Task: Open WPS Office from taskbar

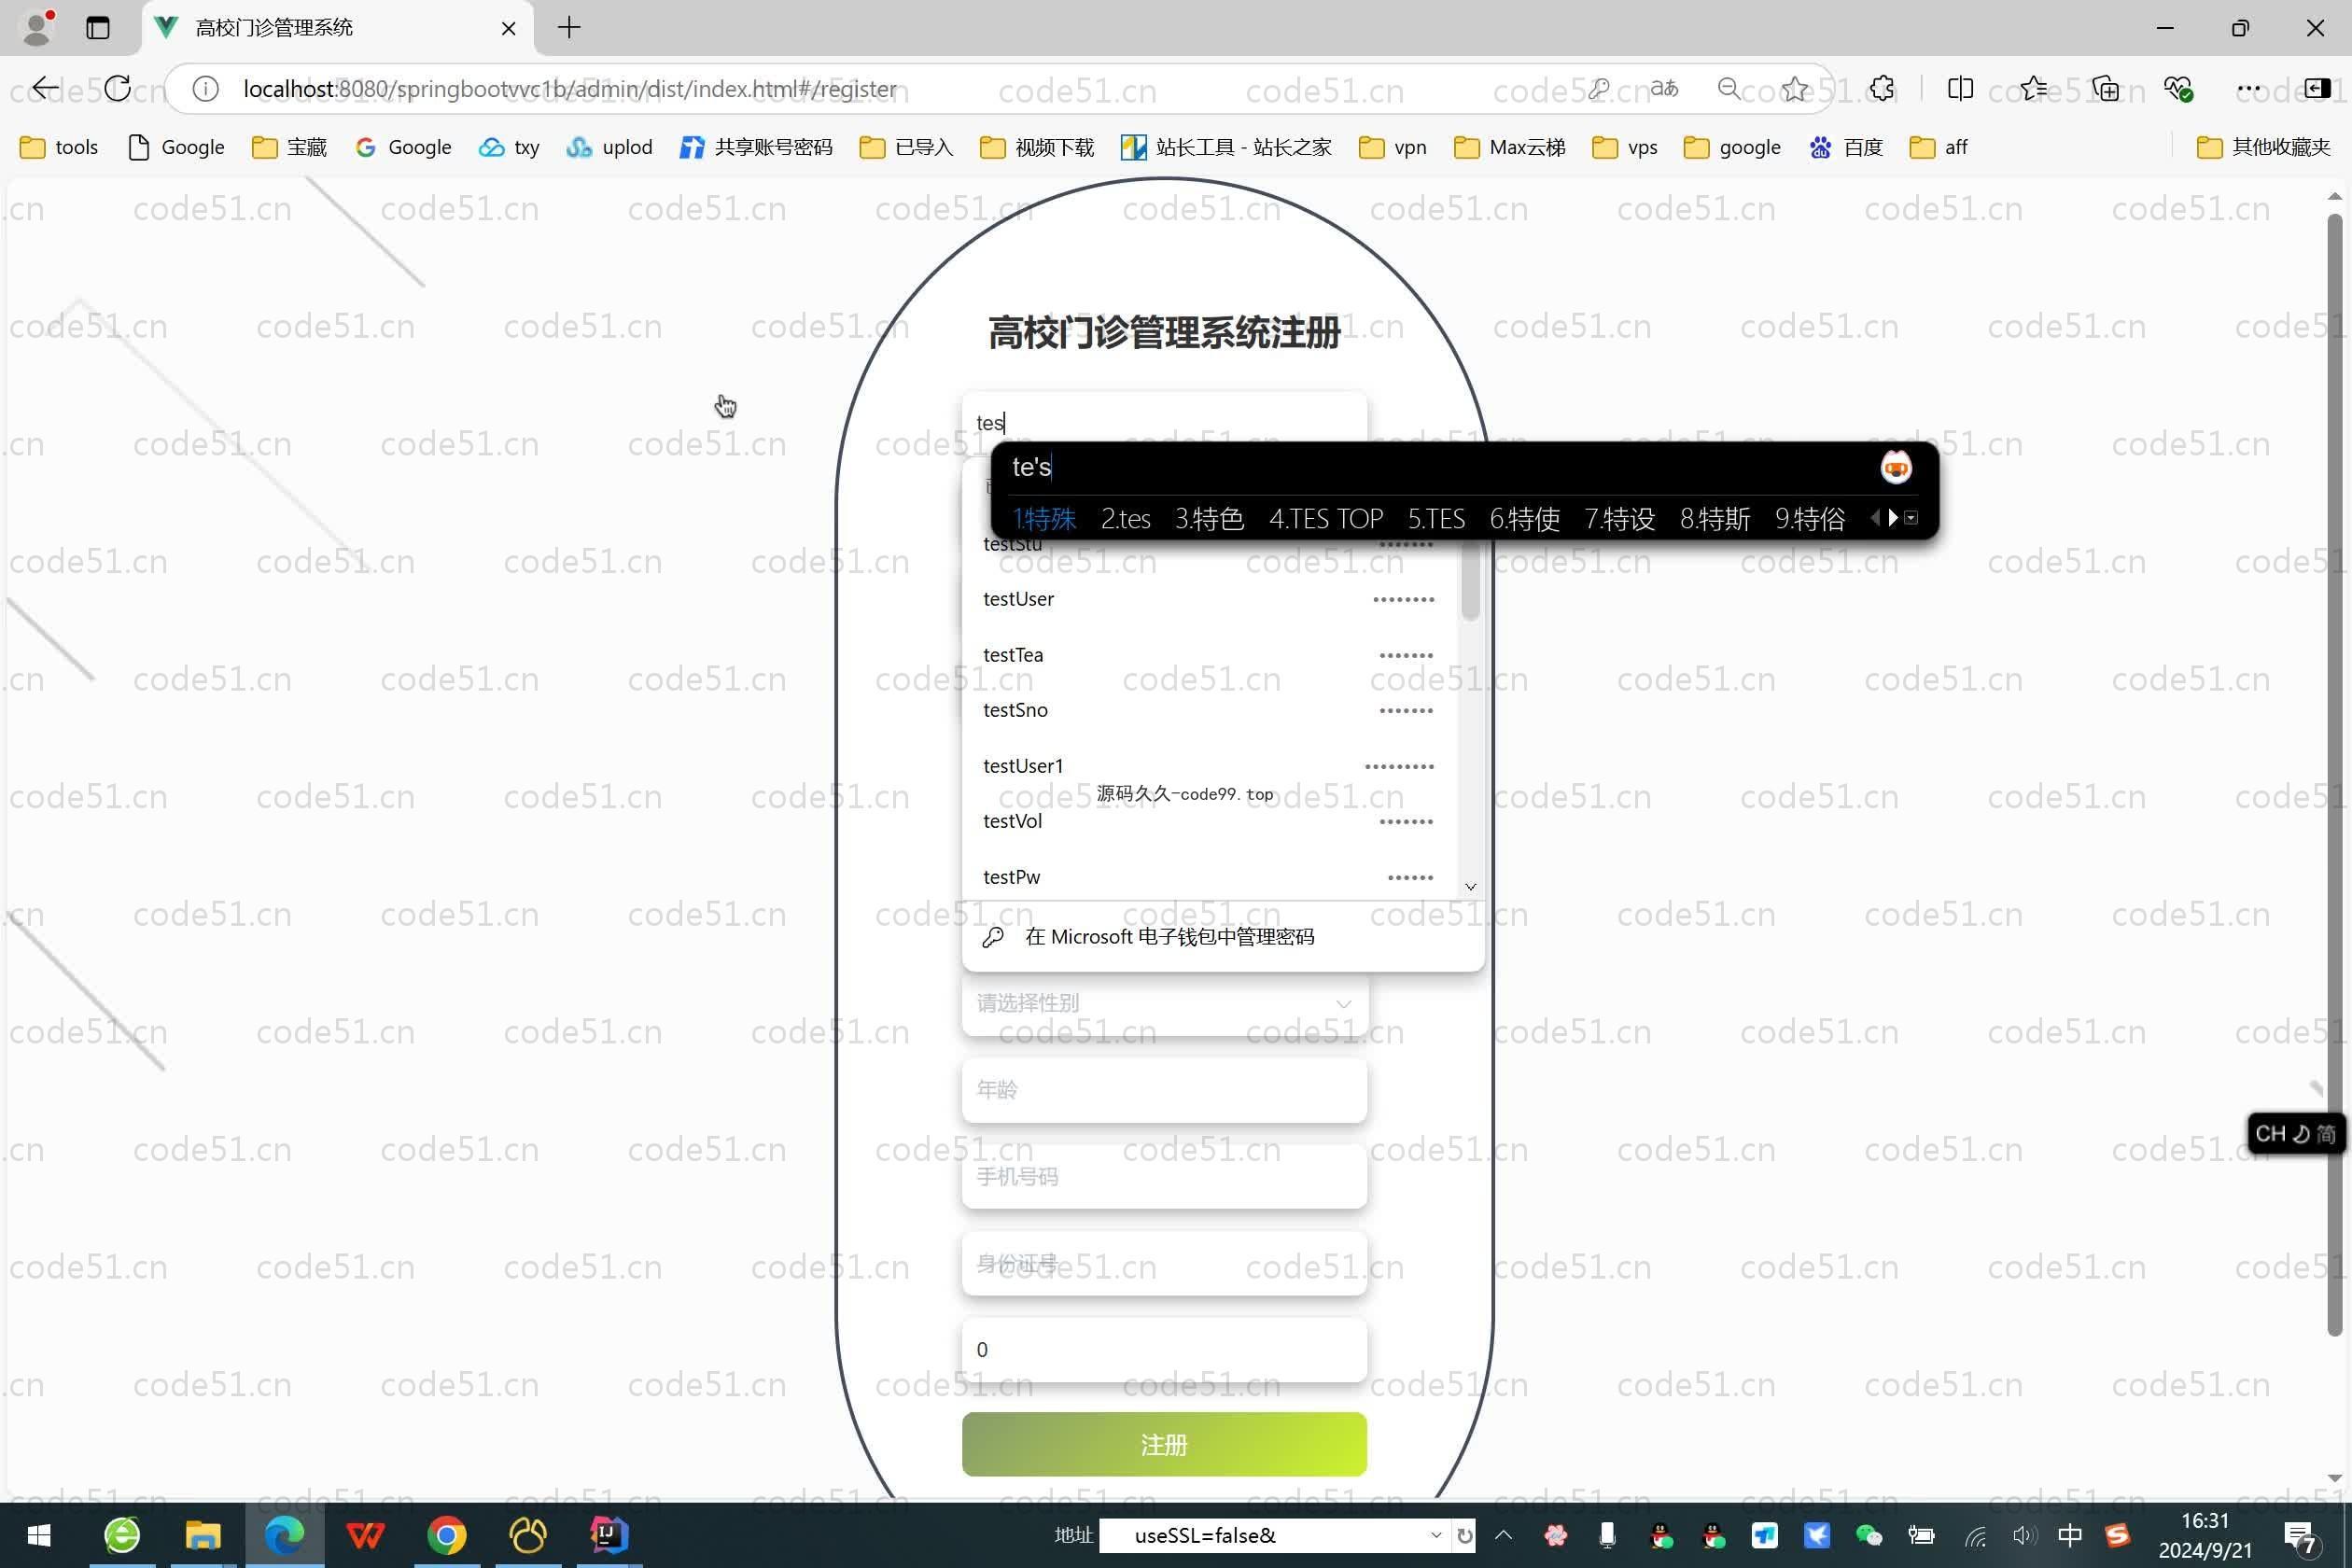Action: coord(365,1535)
